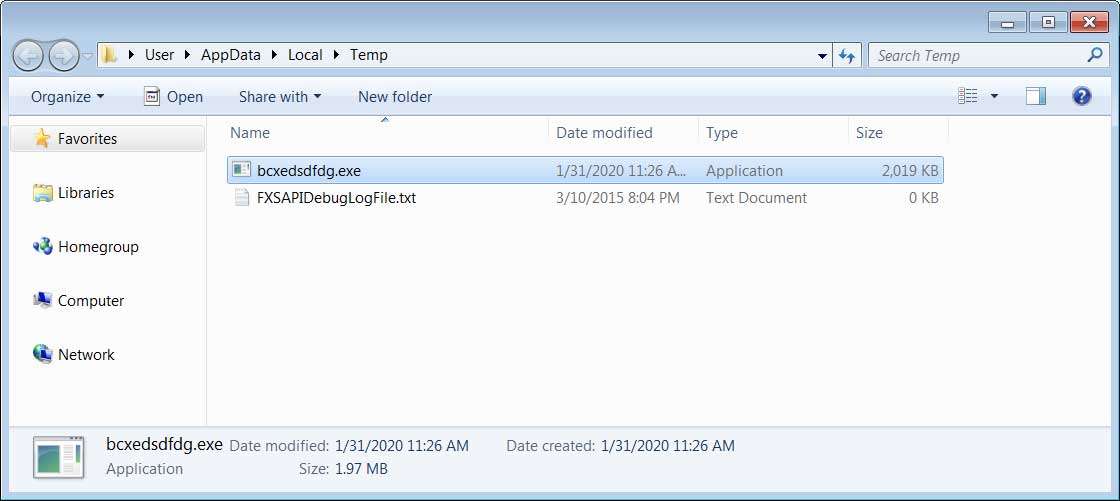Maximize the Explorer window
The height and width of the screenshot is (501, 1120).
(x=1047, y=22)
